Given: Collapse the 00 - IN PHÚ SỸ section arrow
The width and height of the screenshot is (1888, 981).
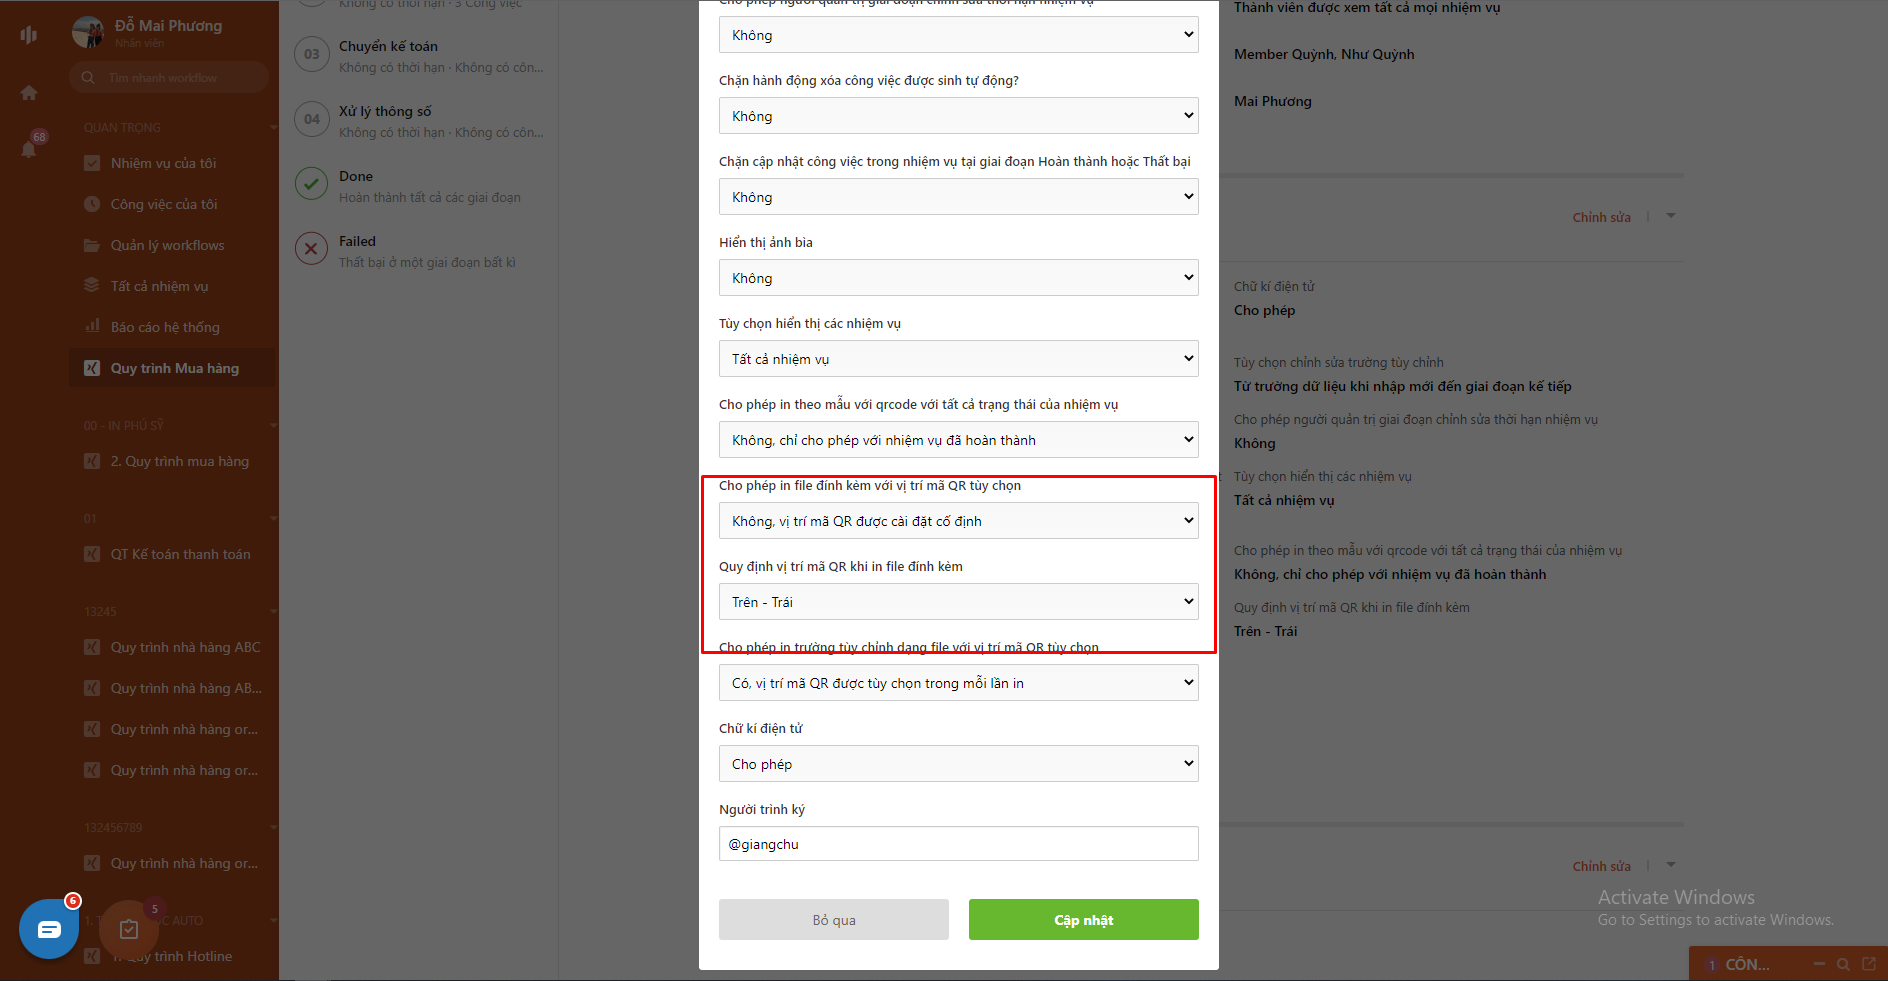Looking at the screenshot, I should (273, 426).
